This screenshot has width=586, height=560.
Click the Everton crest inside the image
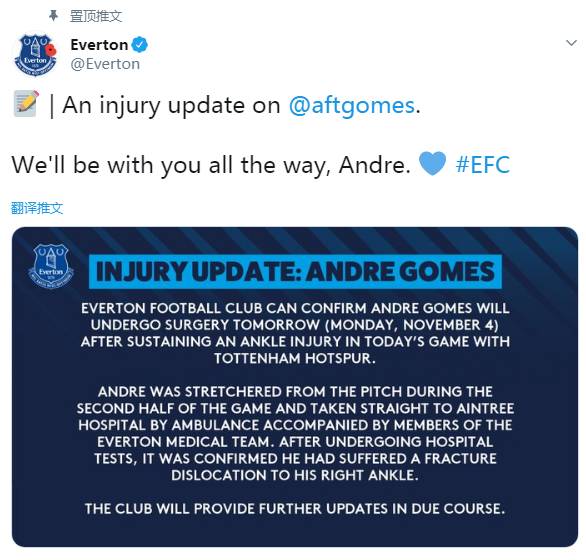pyautogui.click(x=51, y=265)
